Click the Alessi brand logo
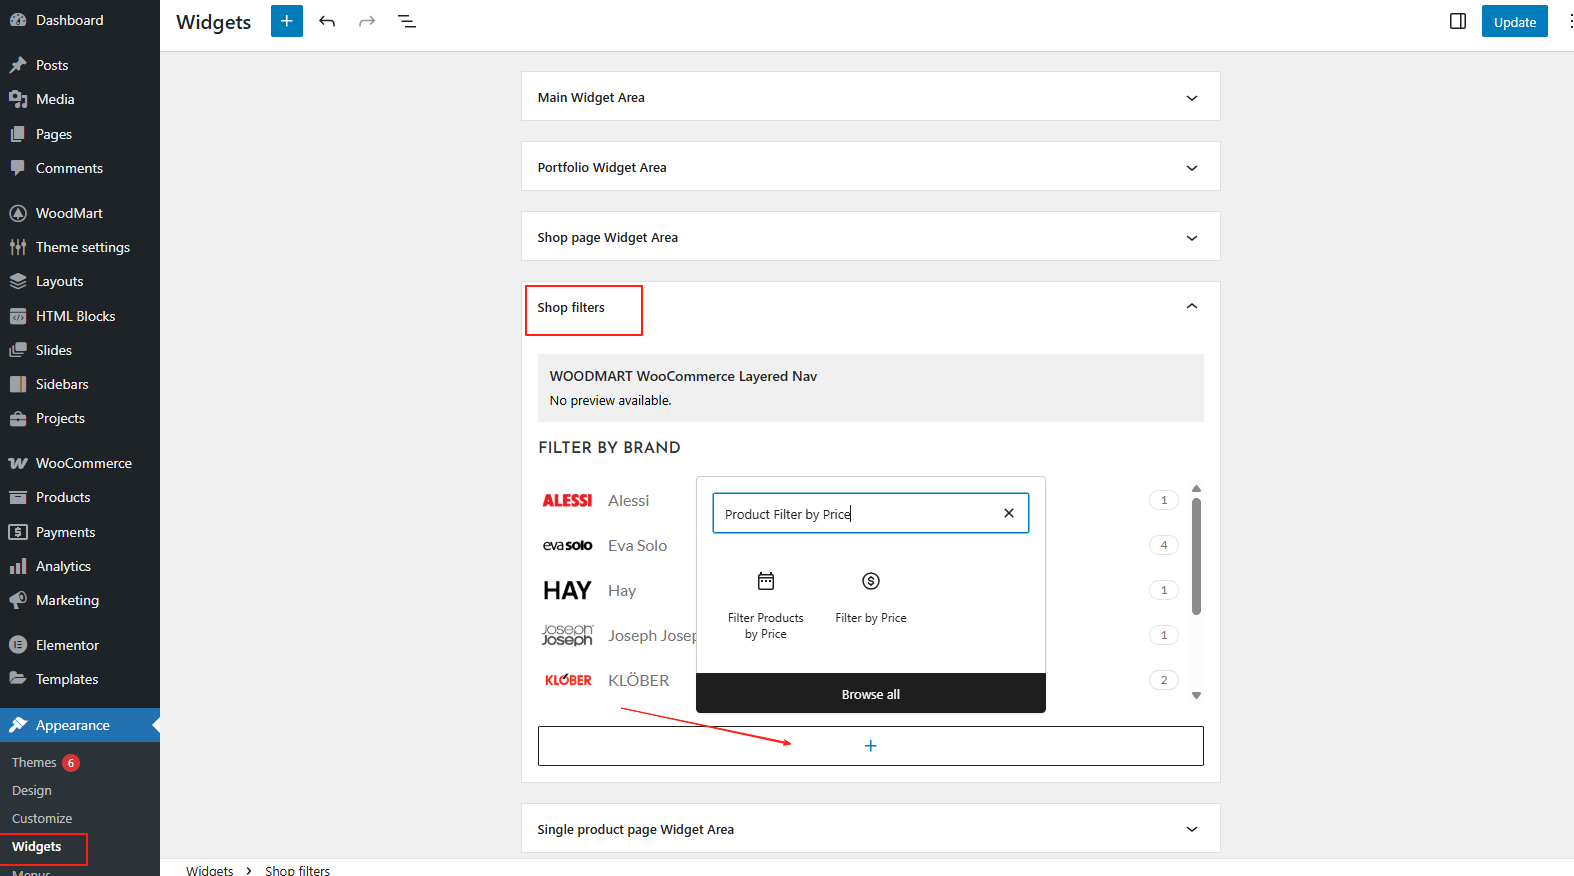The width and height of the screenshot is (1574, 876). [567, 501]
